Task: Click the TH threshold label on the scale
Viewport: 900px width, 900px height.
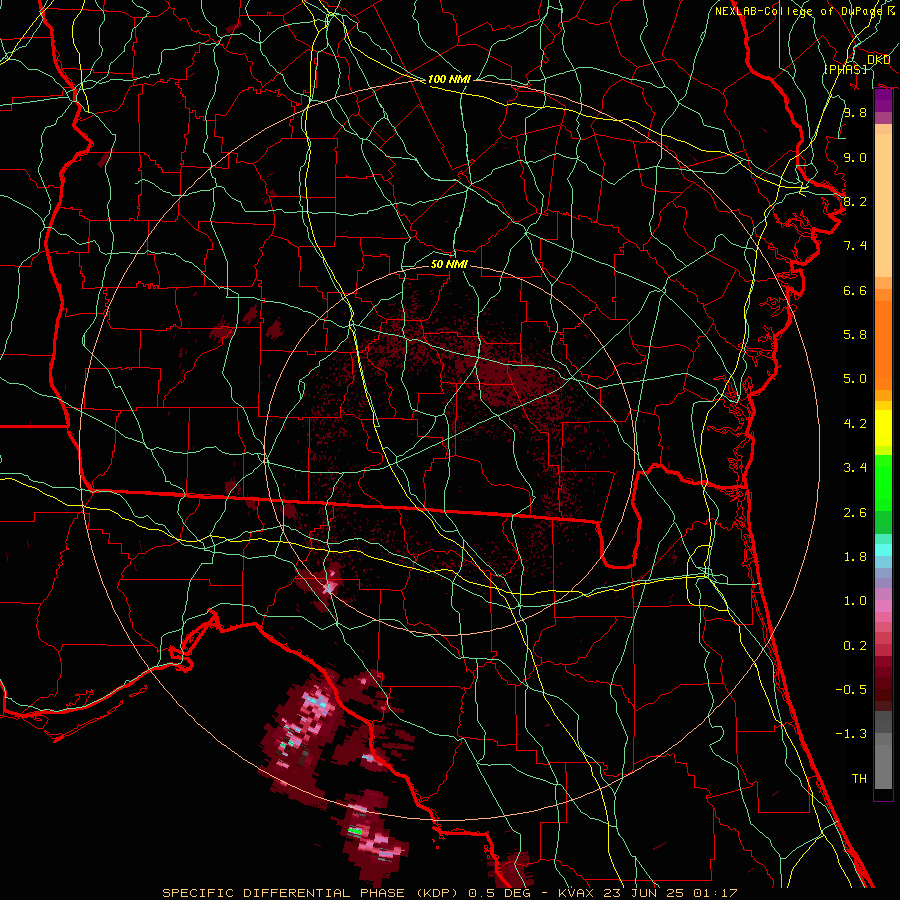Action: pos(859,779)
